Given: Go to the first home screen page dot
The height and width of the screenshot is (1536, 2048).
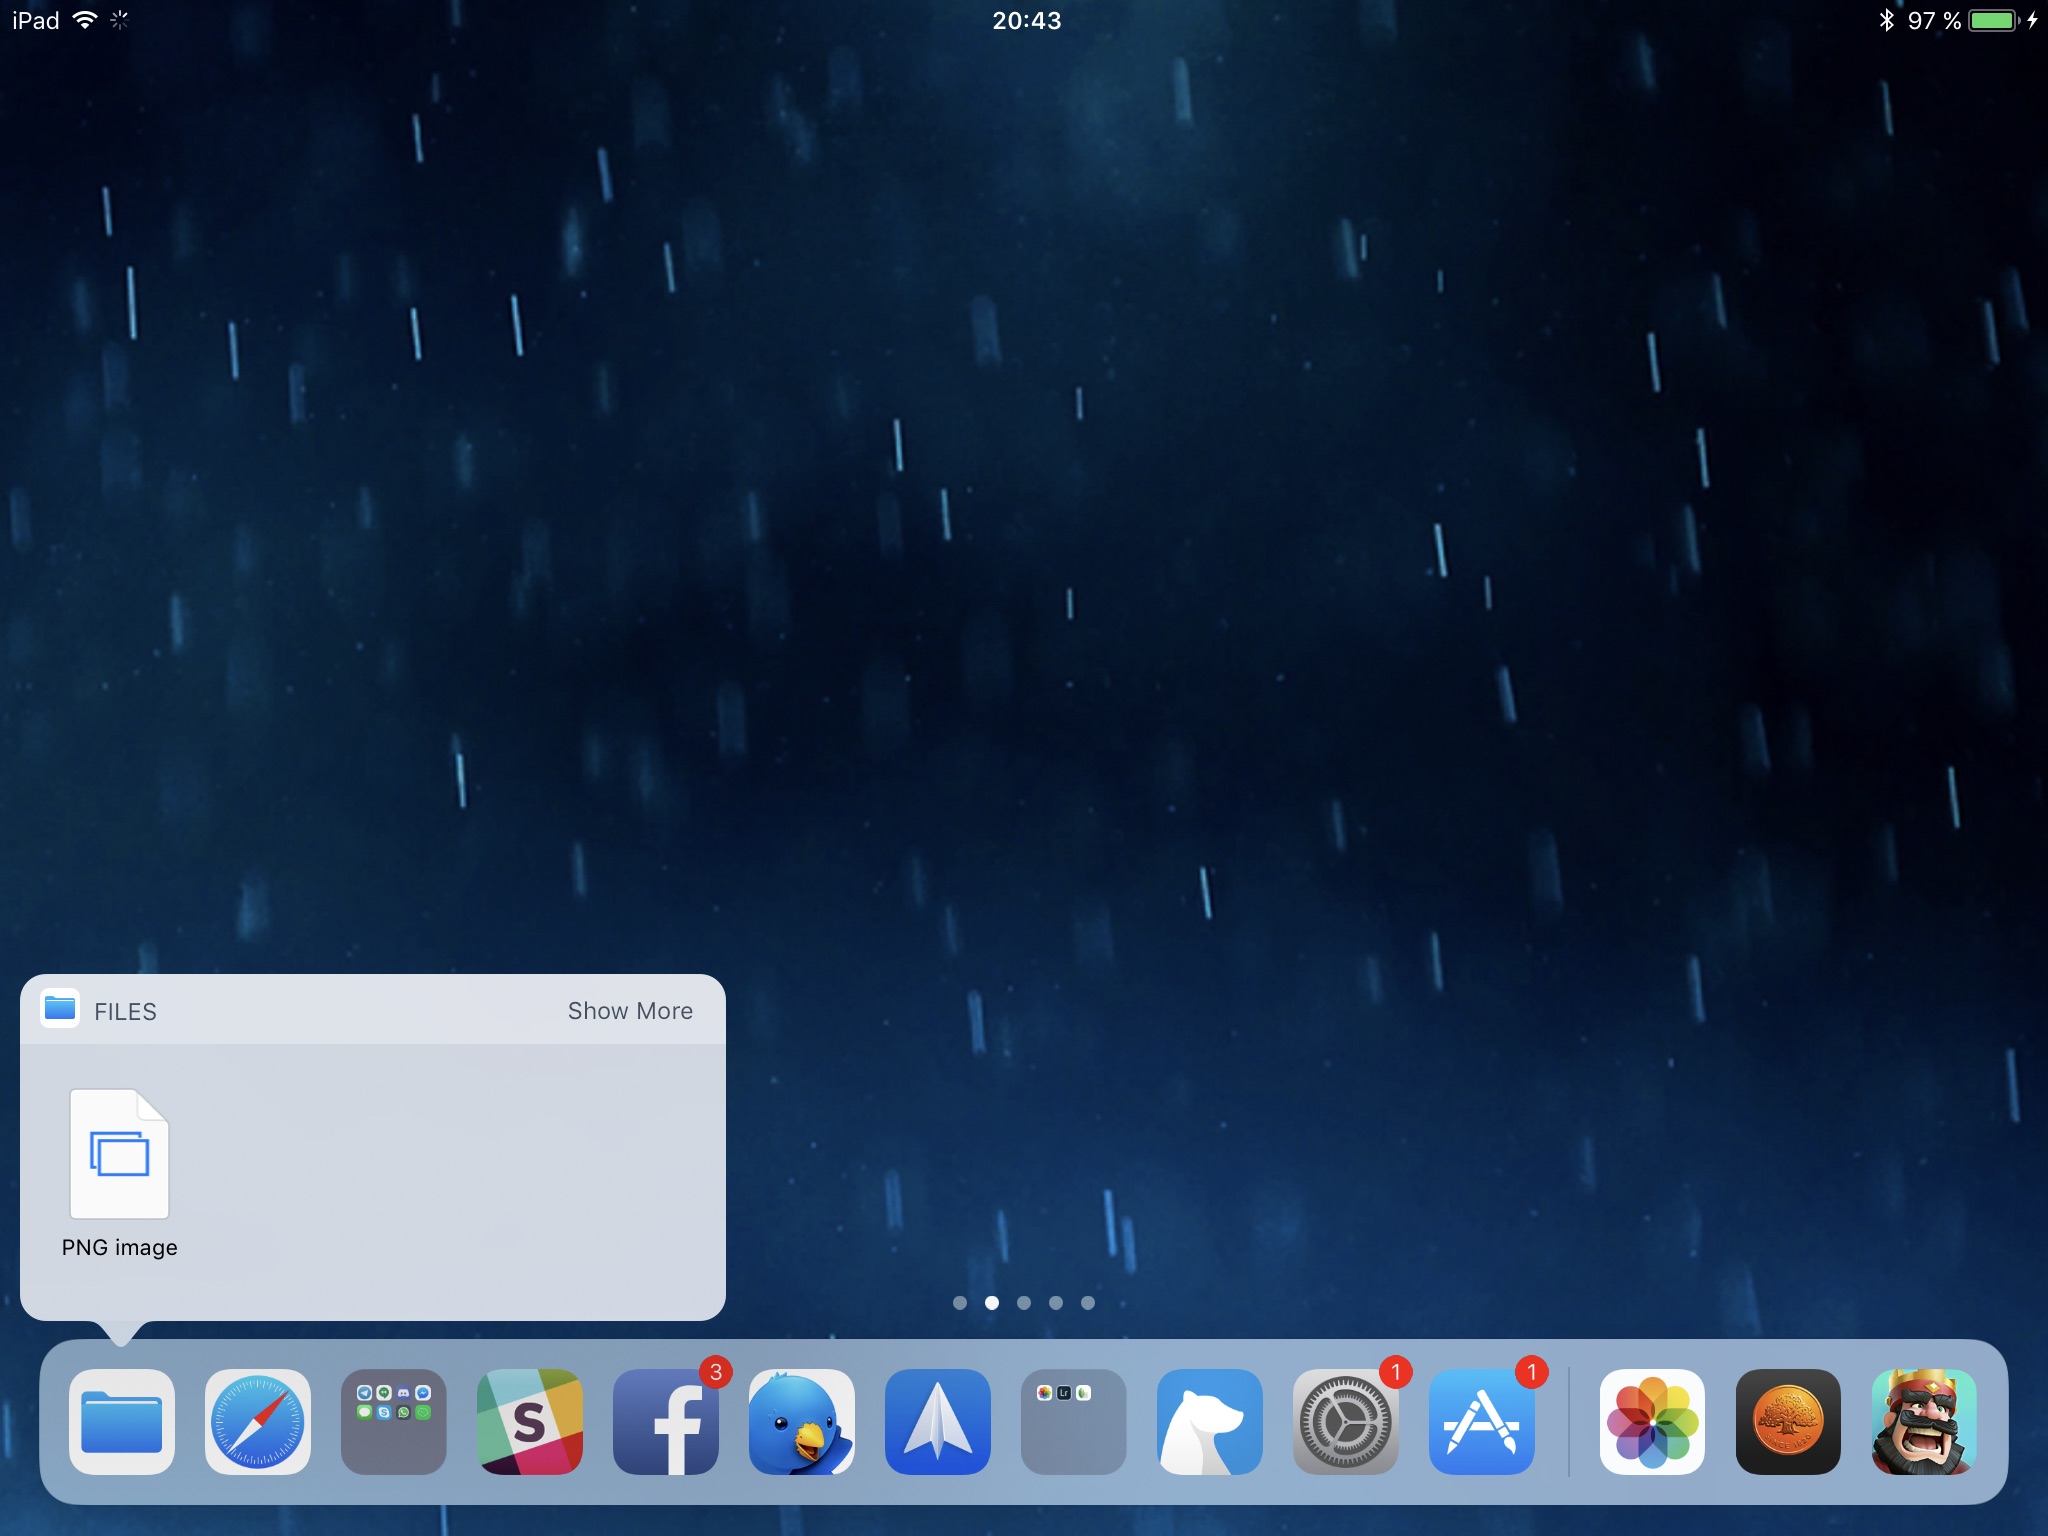Looking at the screenshot, I should pos(960,1302).
